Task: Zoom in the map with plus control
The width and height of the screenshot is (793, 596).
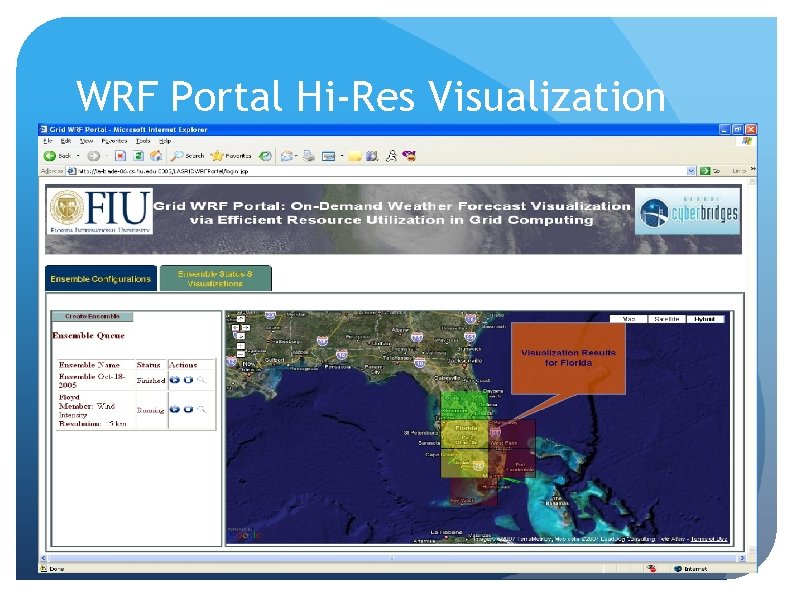Action: pyautogui.click(x=241, y=346)
